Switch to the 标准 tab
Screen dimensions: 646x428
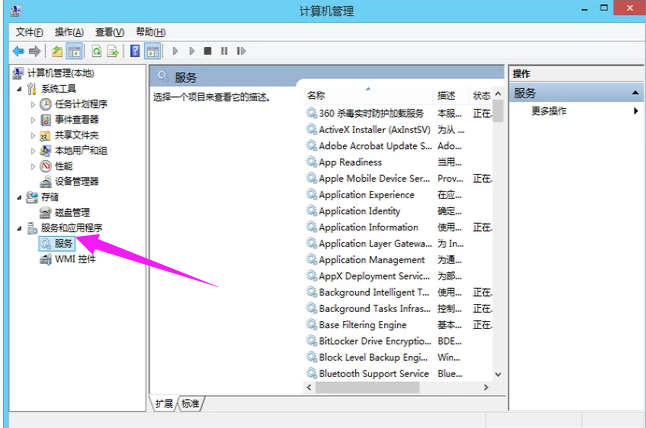[x=189, y=403]
